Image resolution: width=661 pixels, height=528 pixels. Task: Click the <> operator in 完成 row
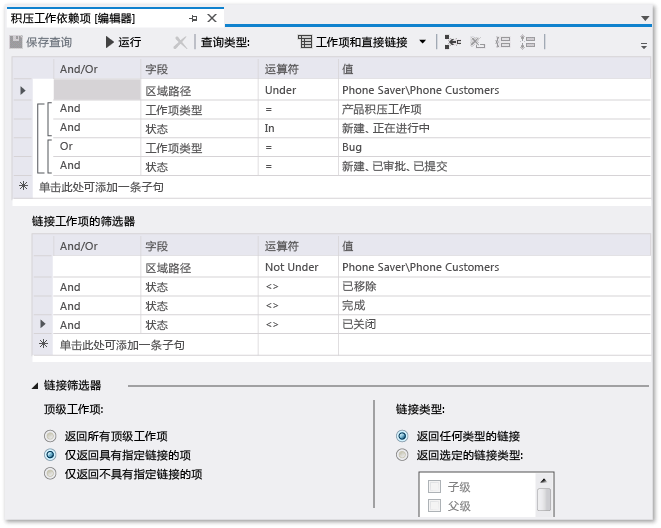click(298, 306)
